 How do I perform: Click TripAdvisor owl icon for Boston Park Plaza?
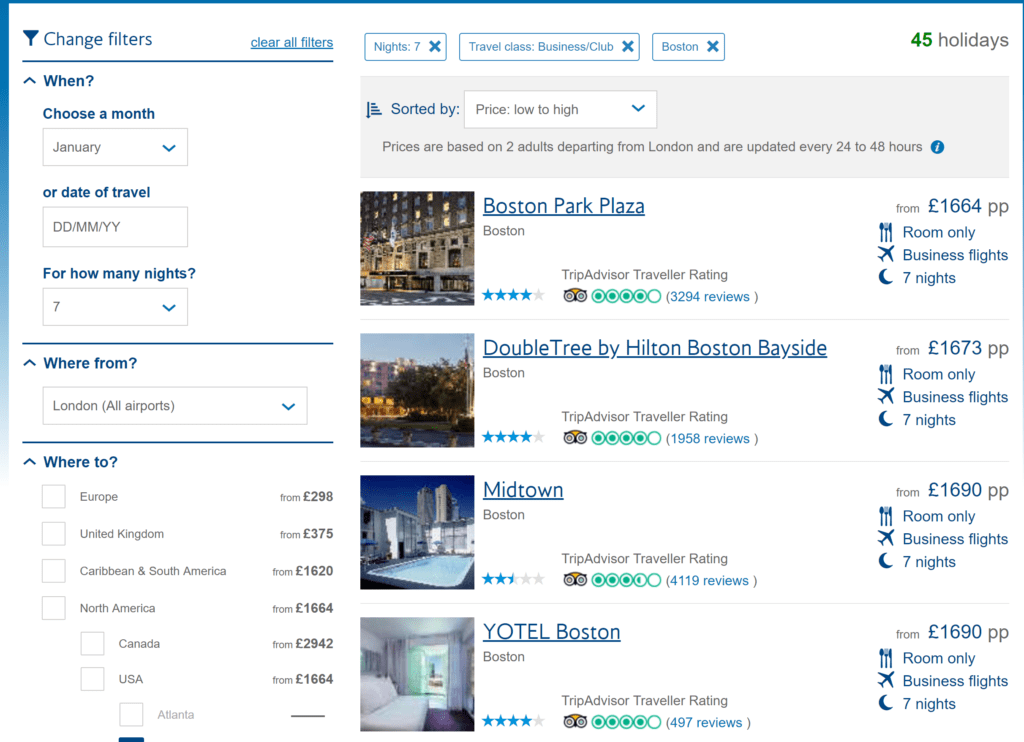[575, 296]
